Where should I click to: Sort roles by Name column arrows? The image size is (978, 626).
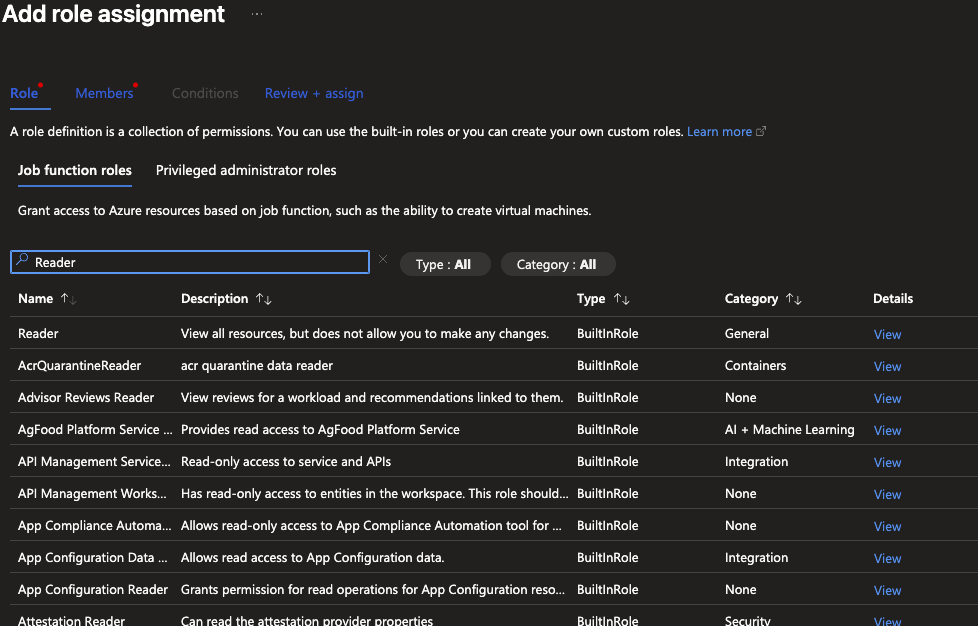[69, 299]
